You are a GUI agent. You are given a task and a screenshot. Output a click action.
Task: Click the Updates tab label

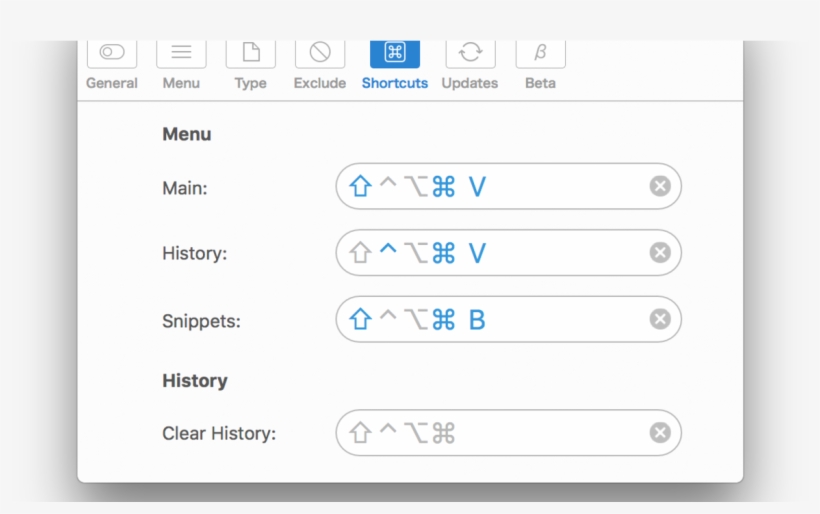click(x=470, y=83)
